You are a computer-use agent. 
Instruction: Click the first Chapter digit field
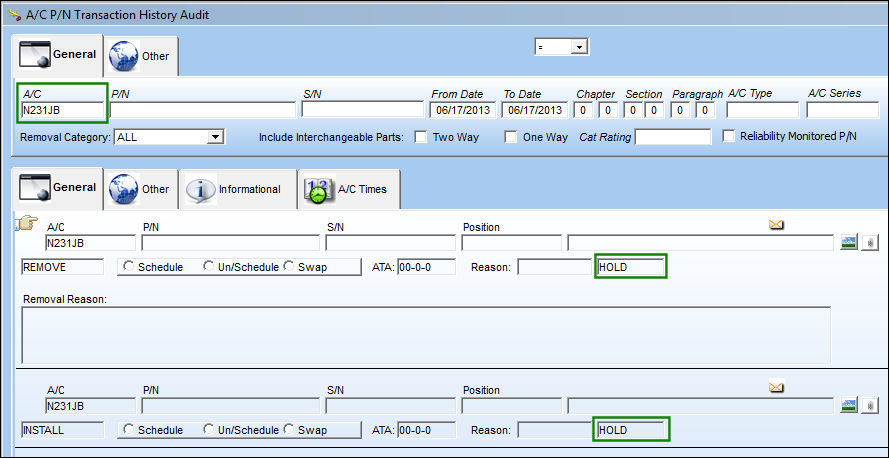[x=583, y=110]
